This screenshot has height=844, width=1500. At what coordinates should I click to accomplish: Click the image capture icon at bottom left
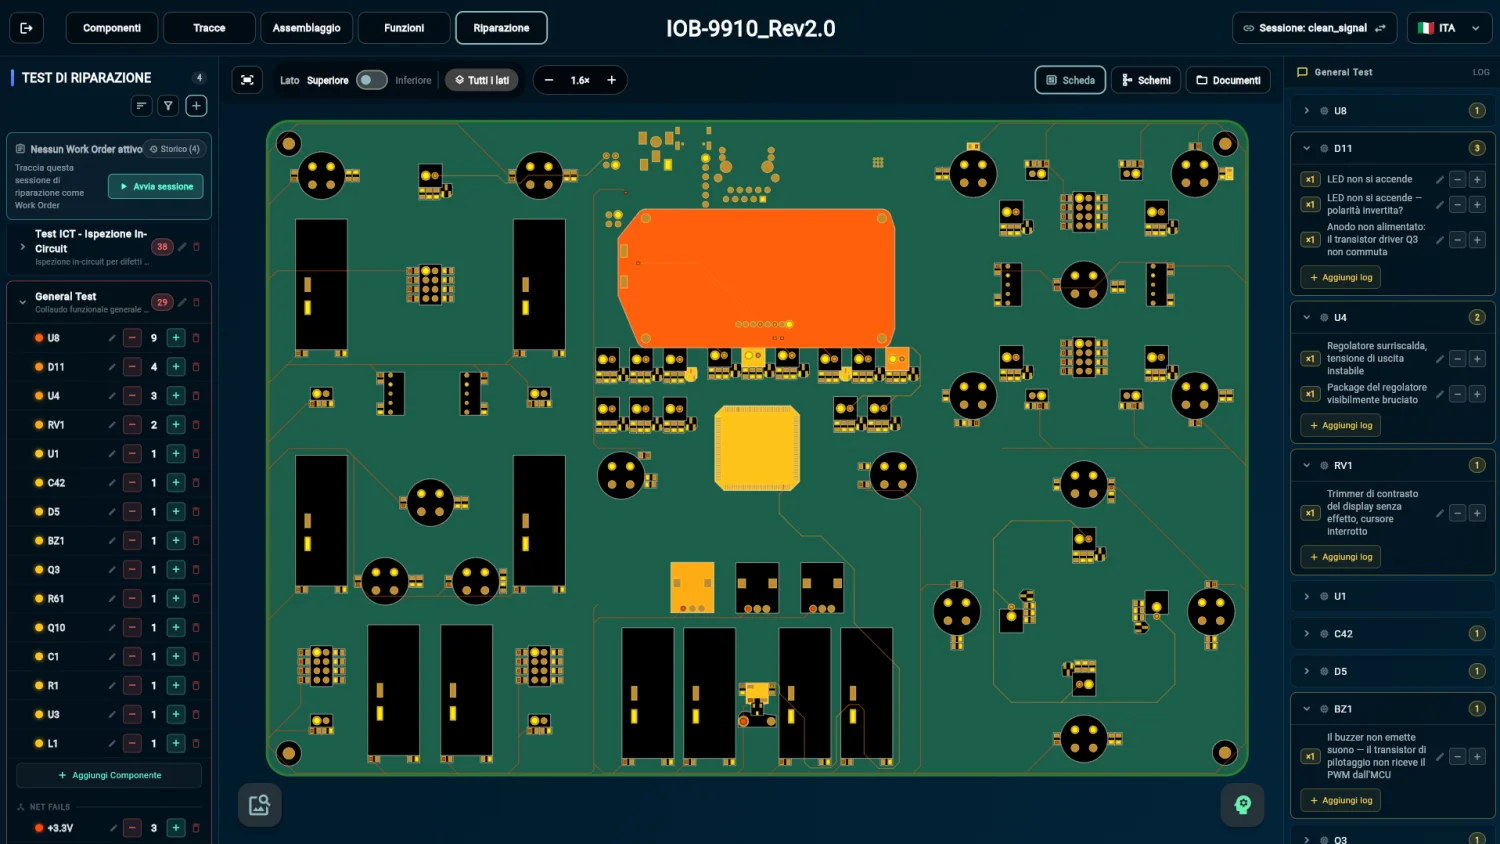tap(259, 804)
